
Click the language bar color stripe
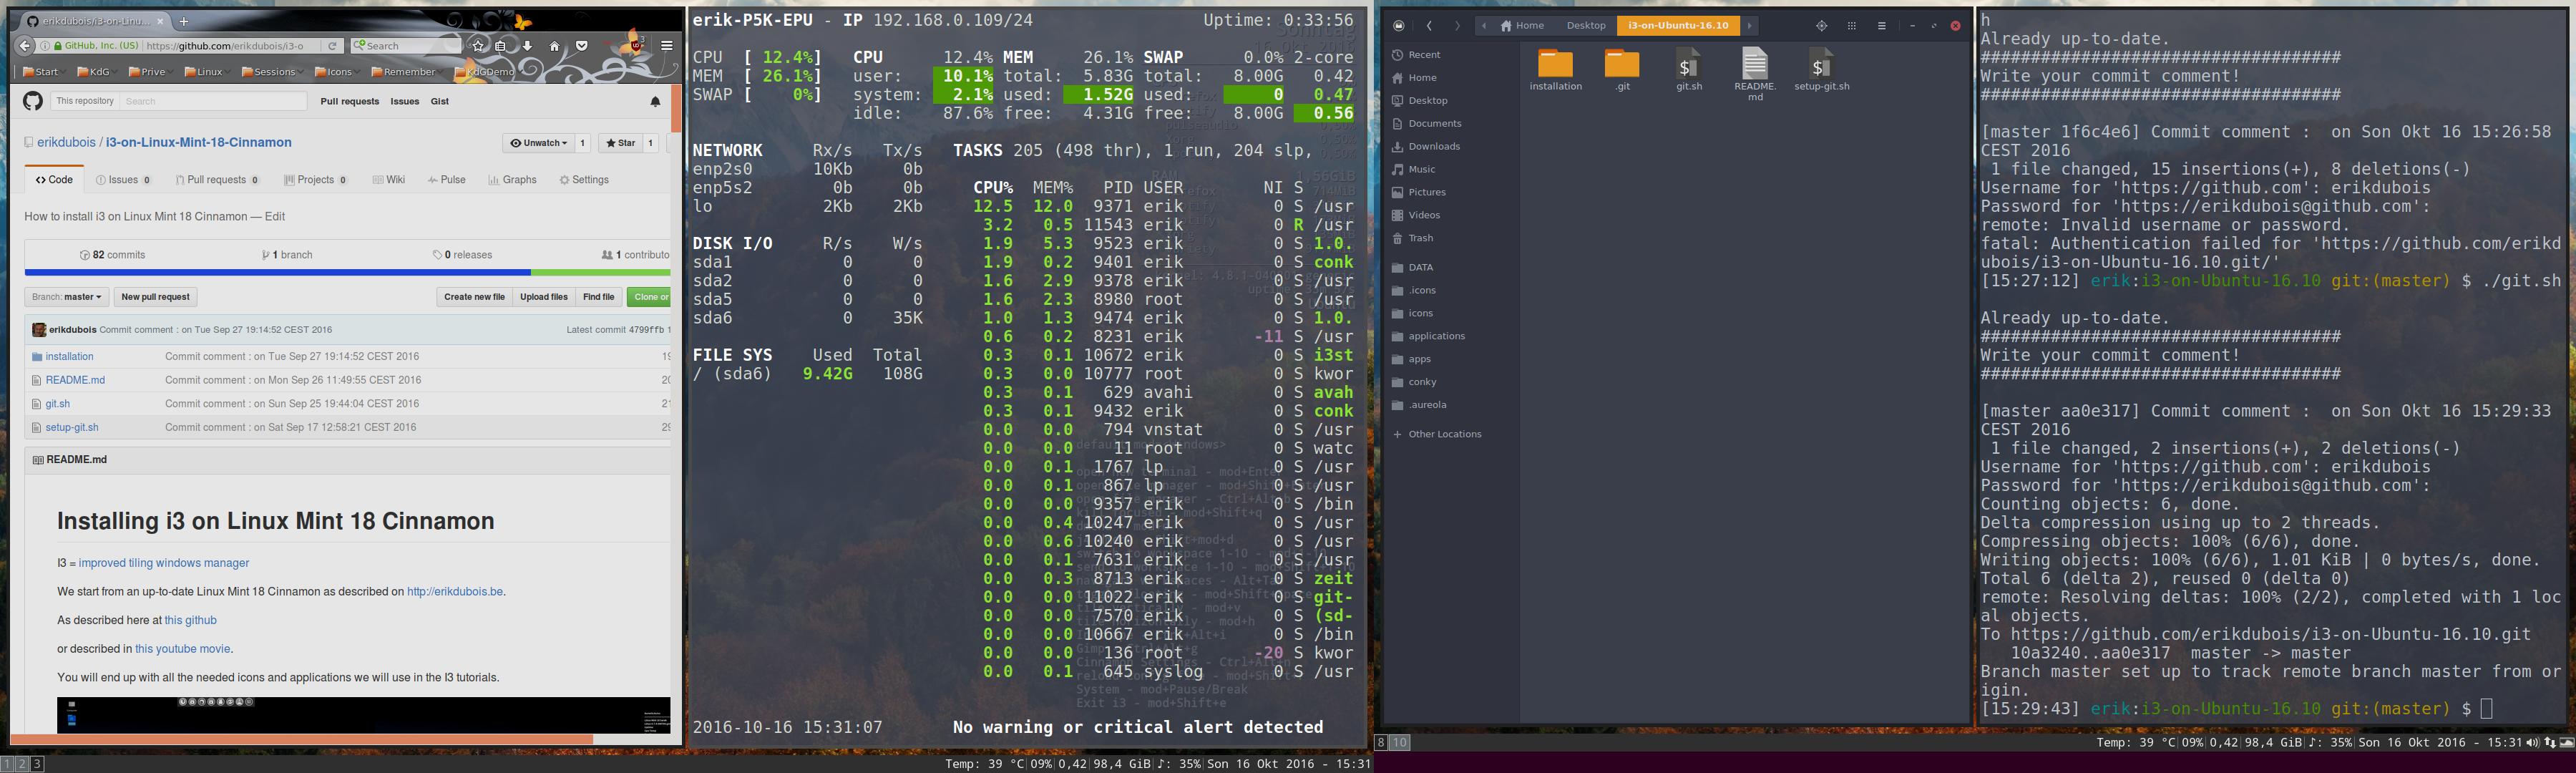[x=347, y=272]
